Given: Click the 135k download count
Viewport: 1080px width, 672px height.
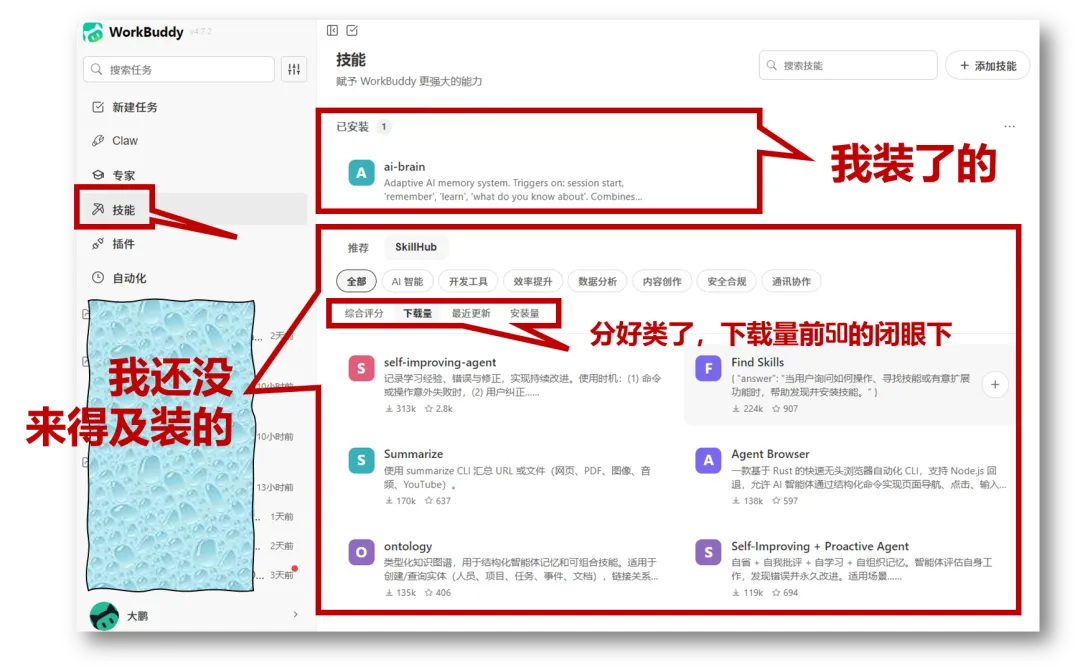Looking at the screenshot, I should click(x=400, y=592).
